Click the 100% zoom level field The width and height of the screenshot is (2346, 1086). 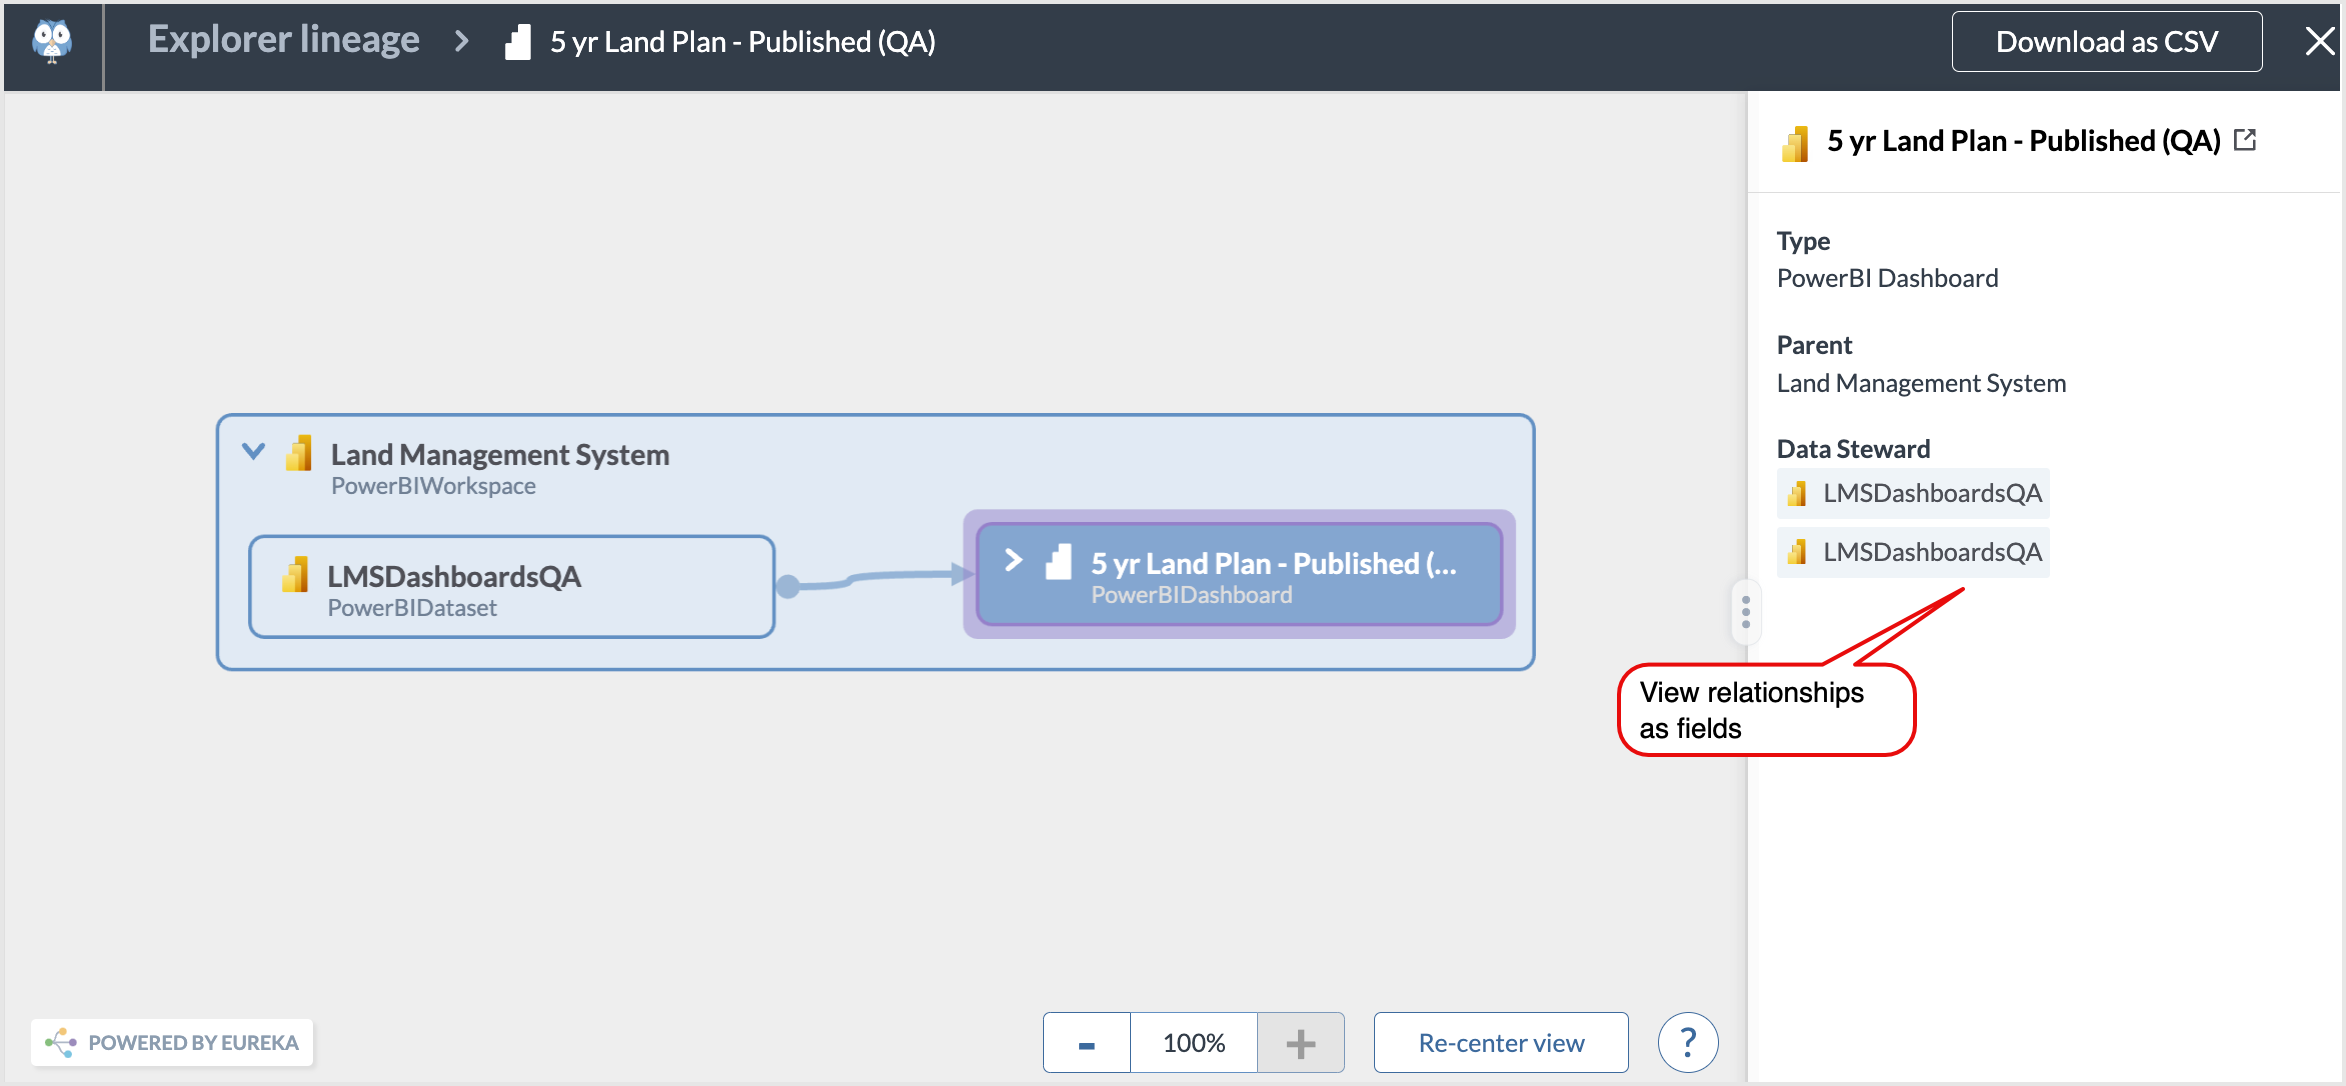pyautogui.click(x=1194, y=1043)
